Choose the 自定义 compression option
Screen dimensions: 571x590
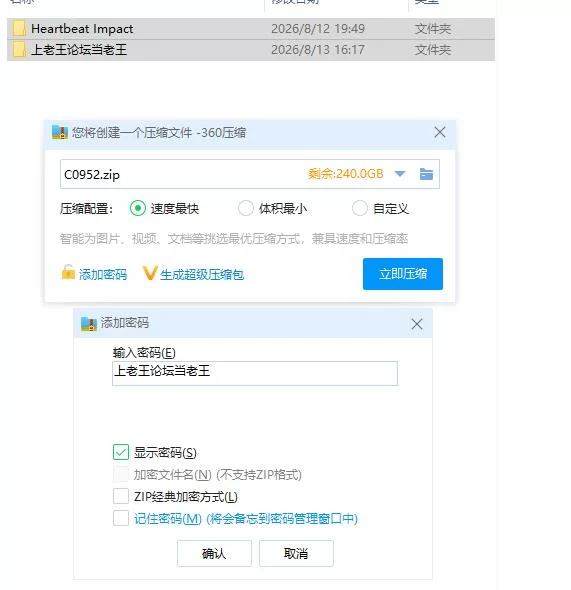360,208
